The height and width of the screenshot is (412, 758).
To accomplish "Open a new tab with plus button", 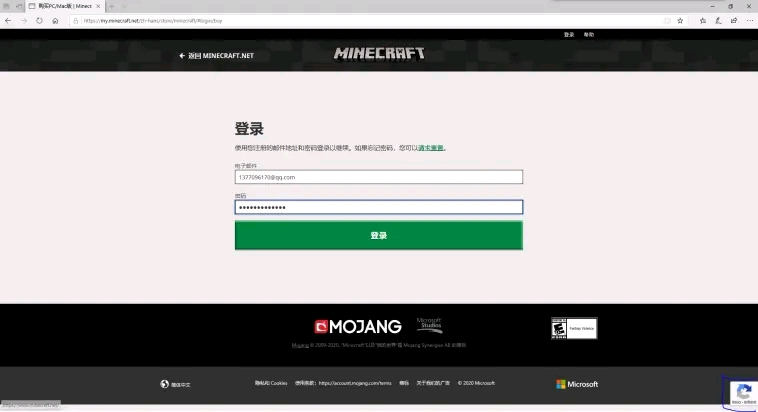I will (111, 6).
